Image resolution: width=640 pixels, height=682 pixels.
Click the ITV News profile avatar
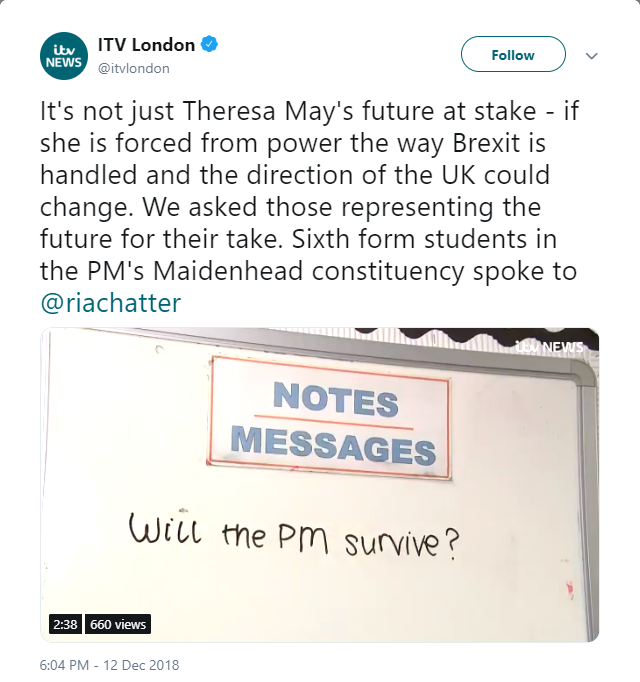point(64,56)
